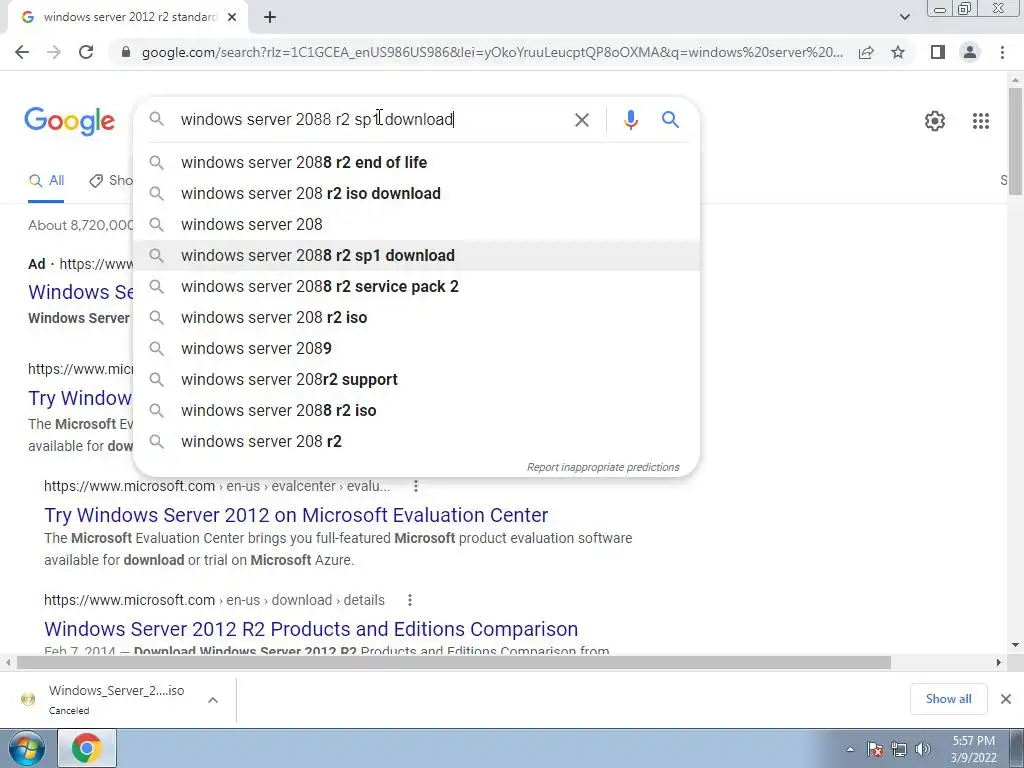Open the volume speaker tray icon
1024x768 pixels.
tap(923, 749)
